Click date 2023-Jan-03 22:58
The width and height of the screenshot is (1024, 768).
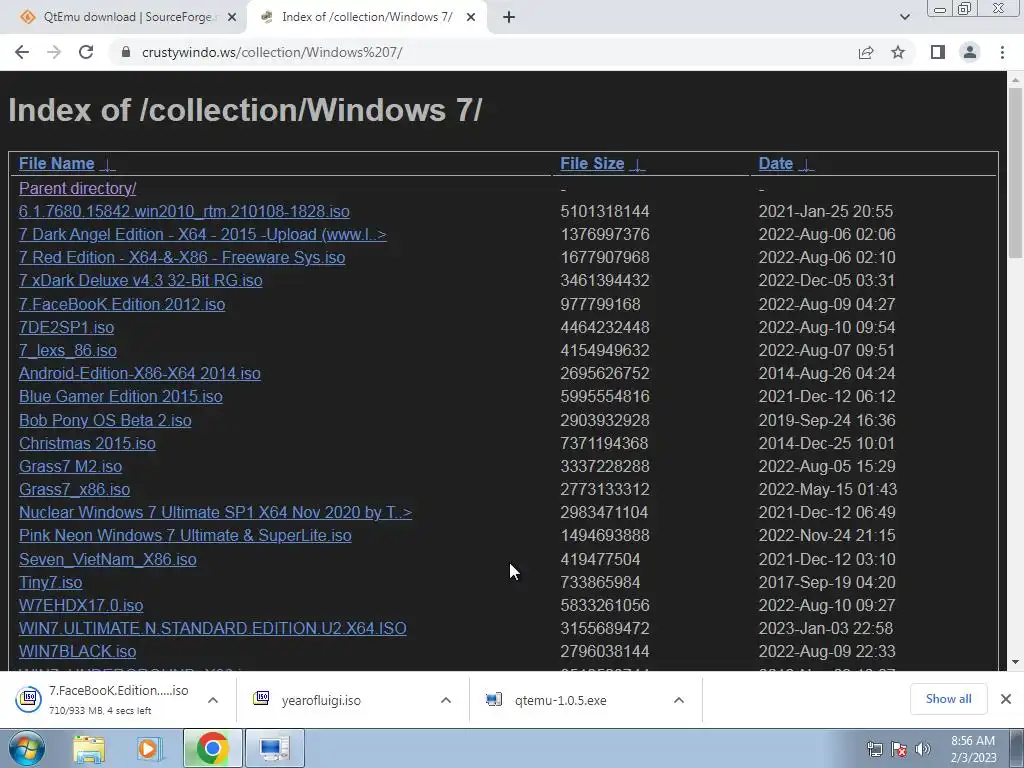point(825,628)
